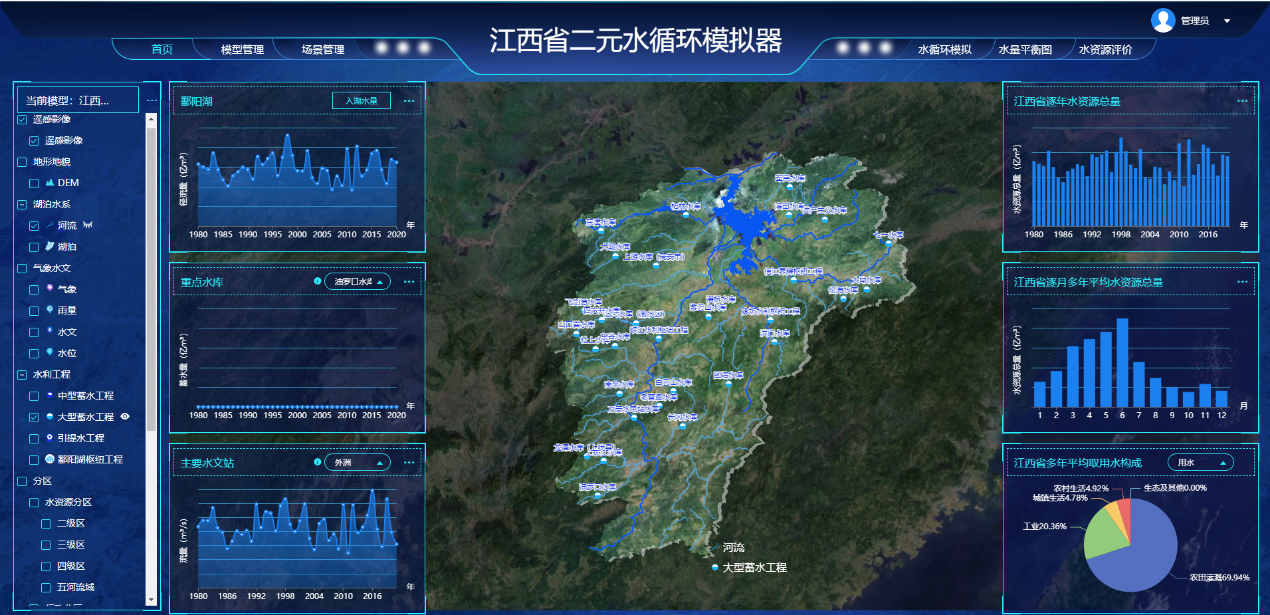Open the more options dots beside 当前模型

[152, 100]
